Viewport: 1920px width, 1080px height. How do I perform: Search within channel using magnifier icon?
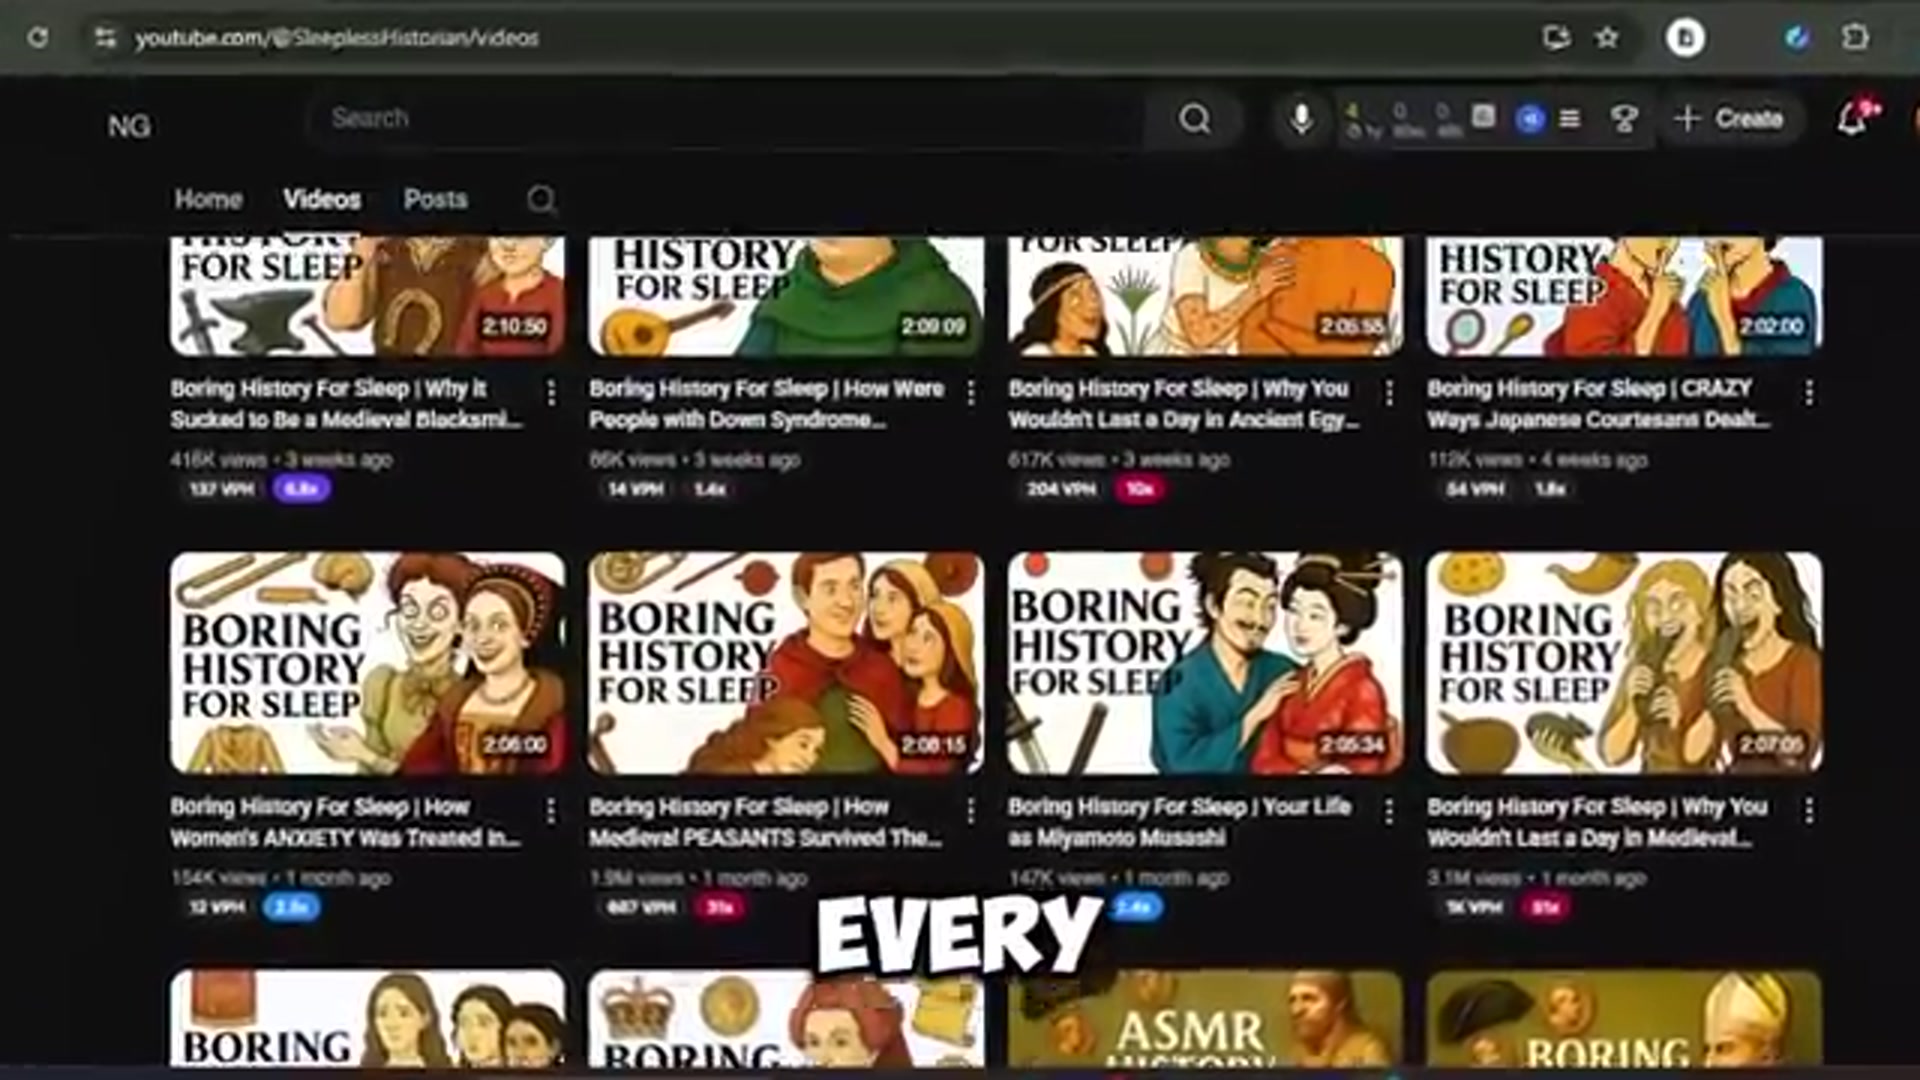[x=541, y=200]
